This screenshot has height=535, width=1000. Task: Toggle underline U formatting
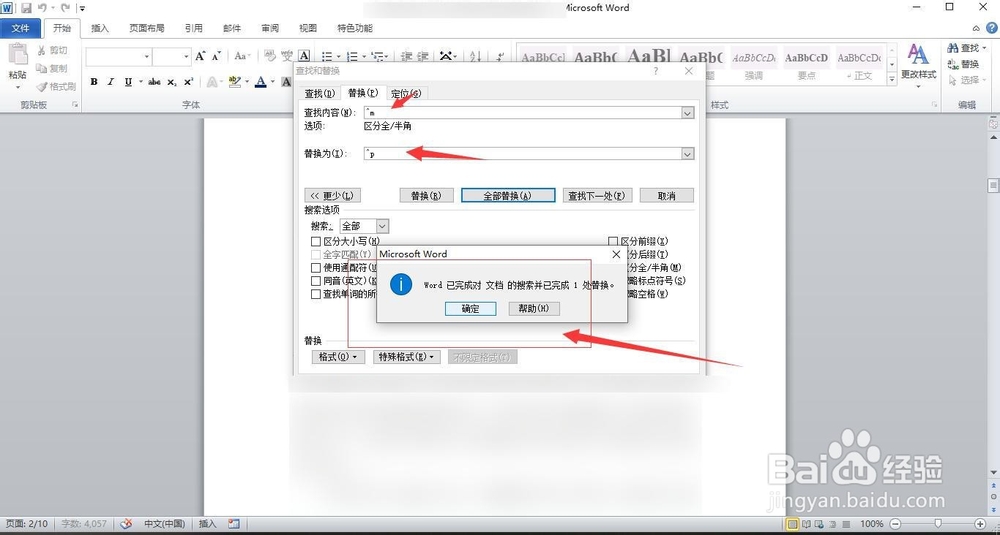pos(128,82)
